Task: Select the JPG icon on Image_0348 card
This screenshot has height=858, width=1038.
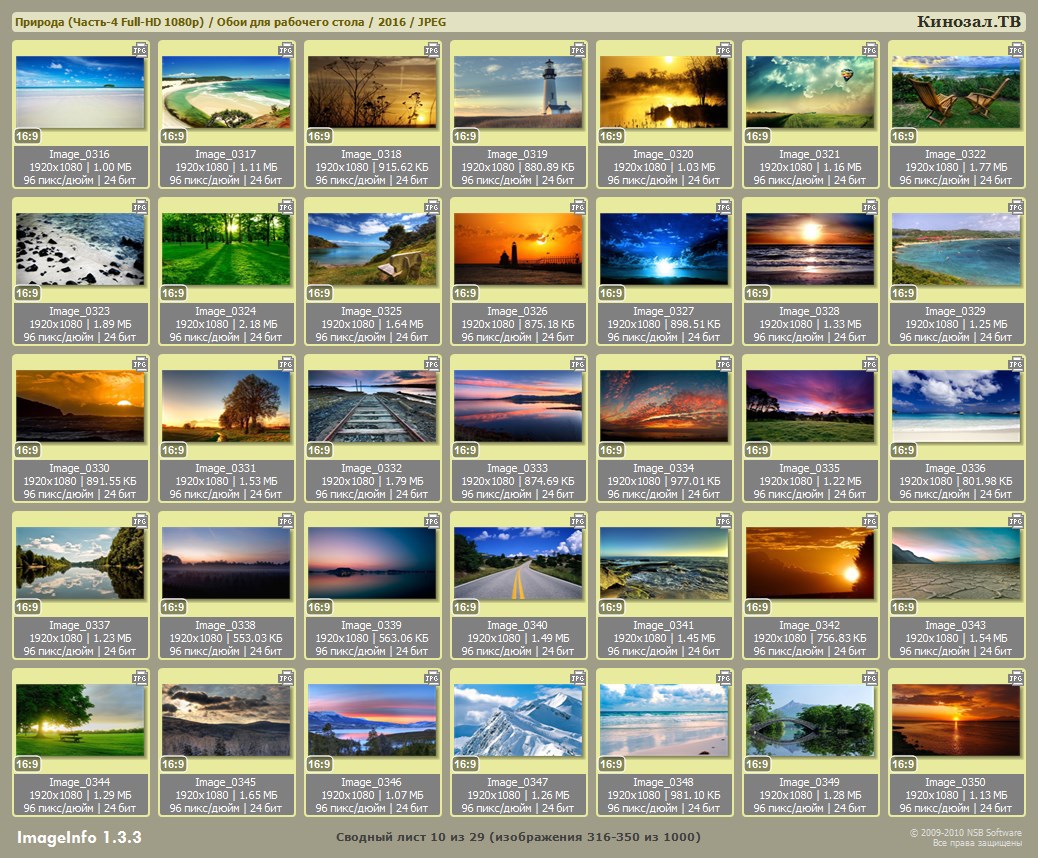Action: point(724,678)
